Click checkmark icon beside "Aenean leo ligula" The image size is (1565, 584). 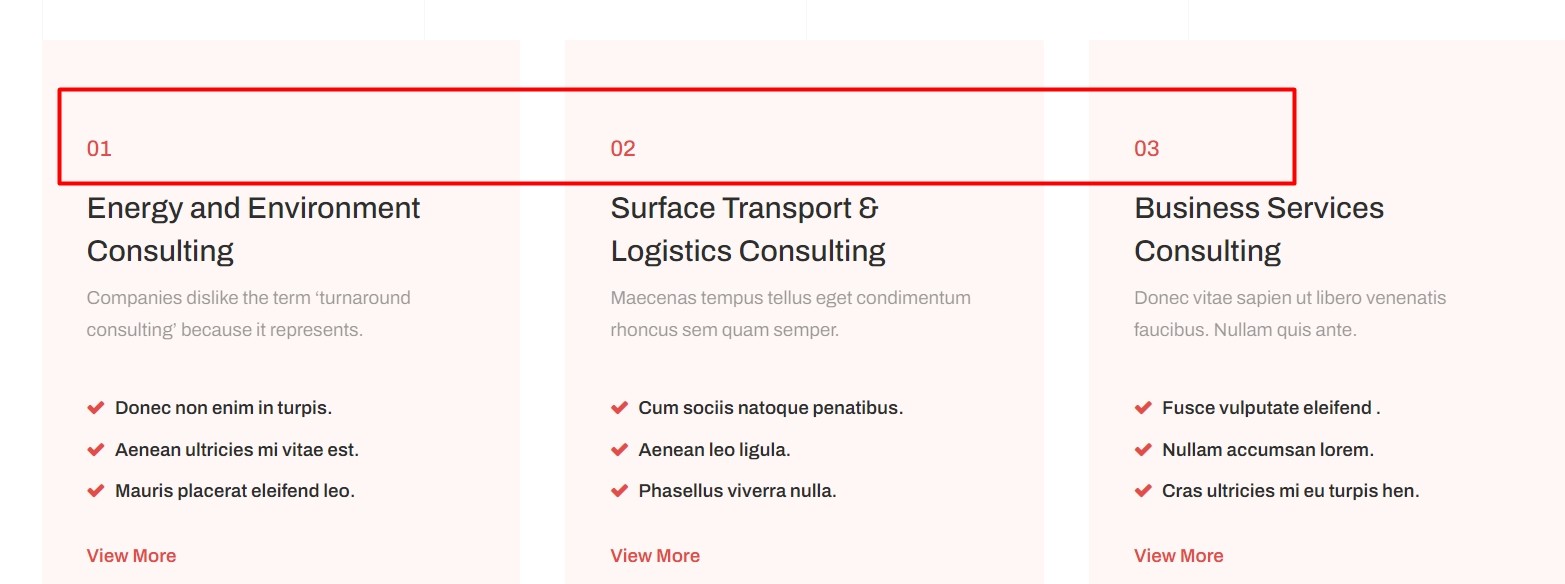(x=619, y=450)
